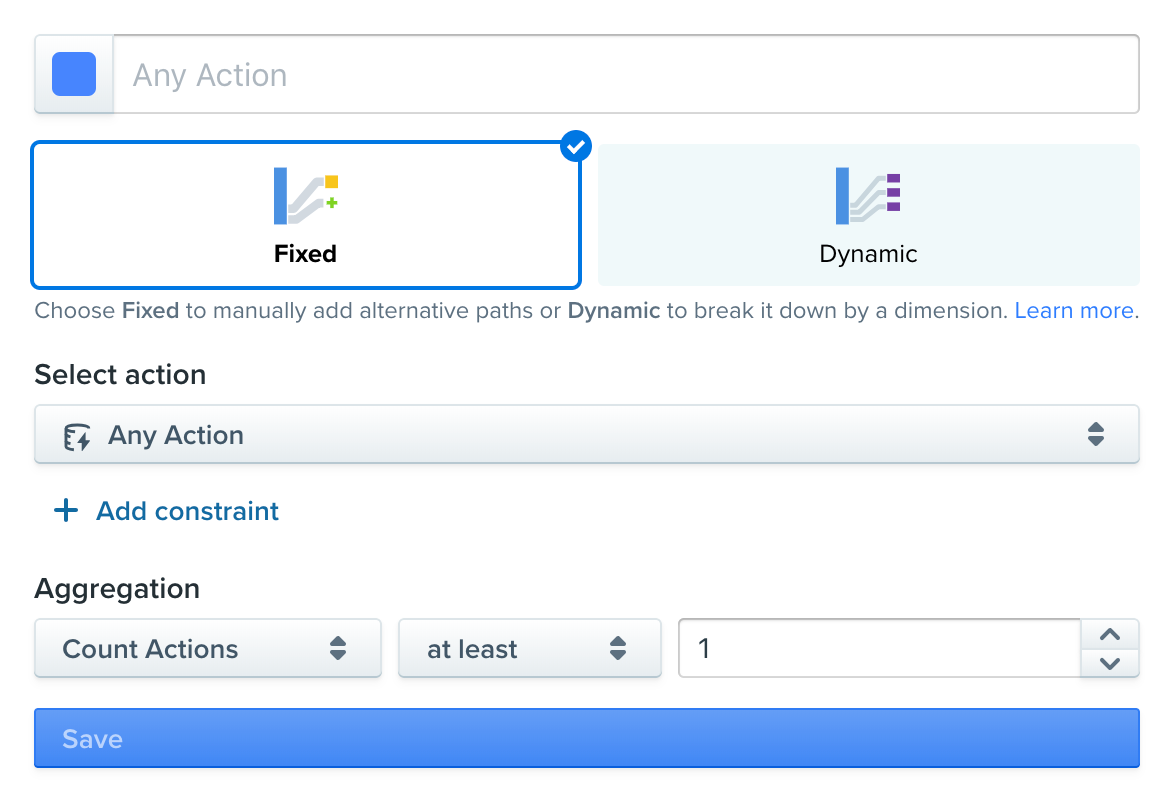Screen dimensions: 1176x806
Task: Open the Select action dropdown
Action: point(586,435)
